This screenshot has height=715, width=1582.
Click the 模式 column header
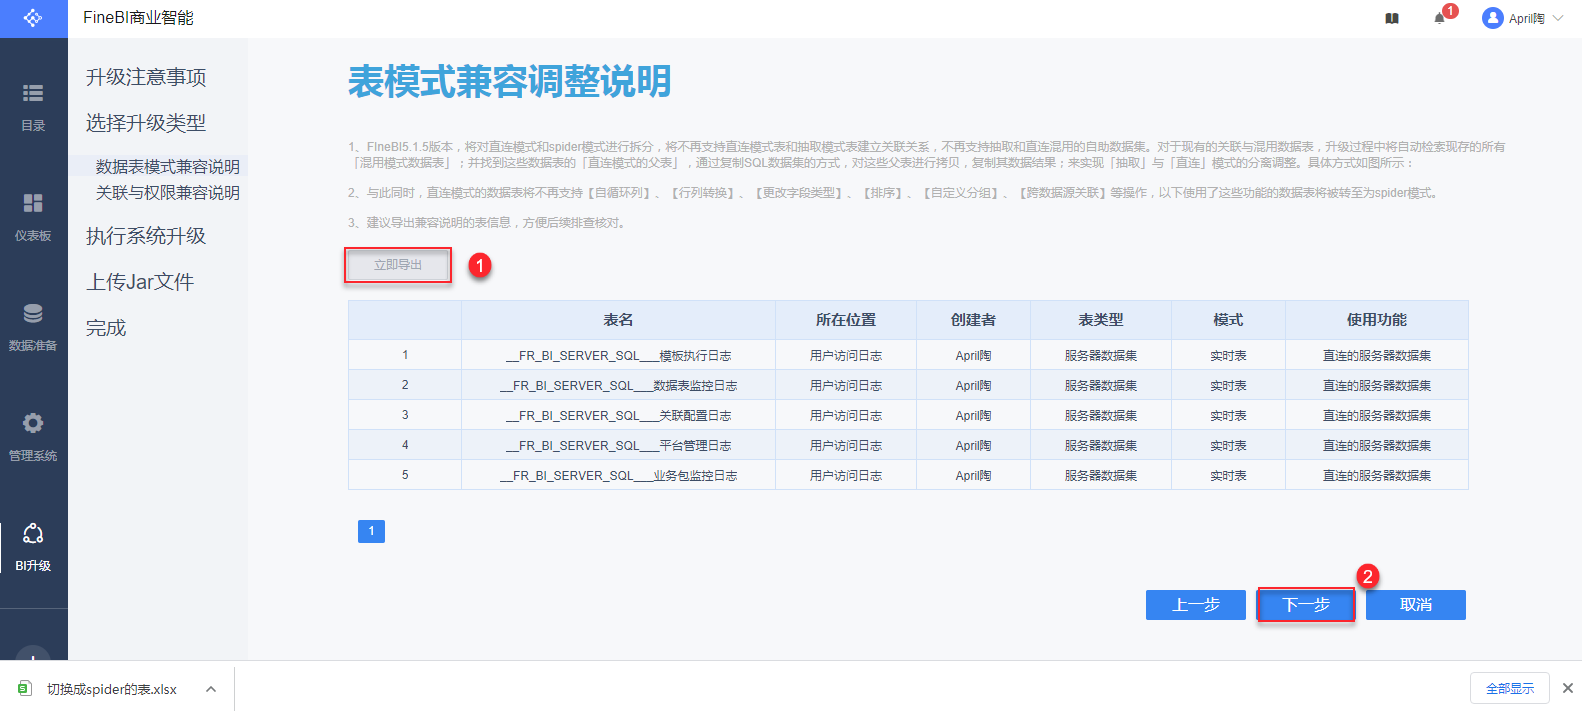(1228, 320)
